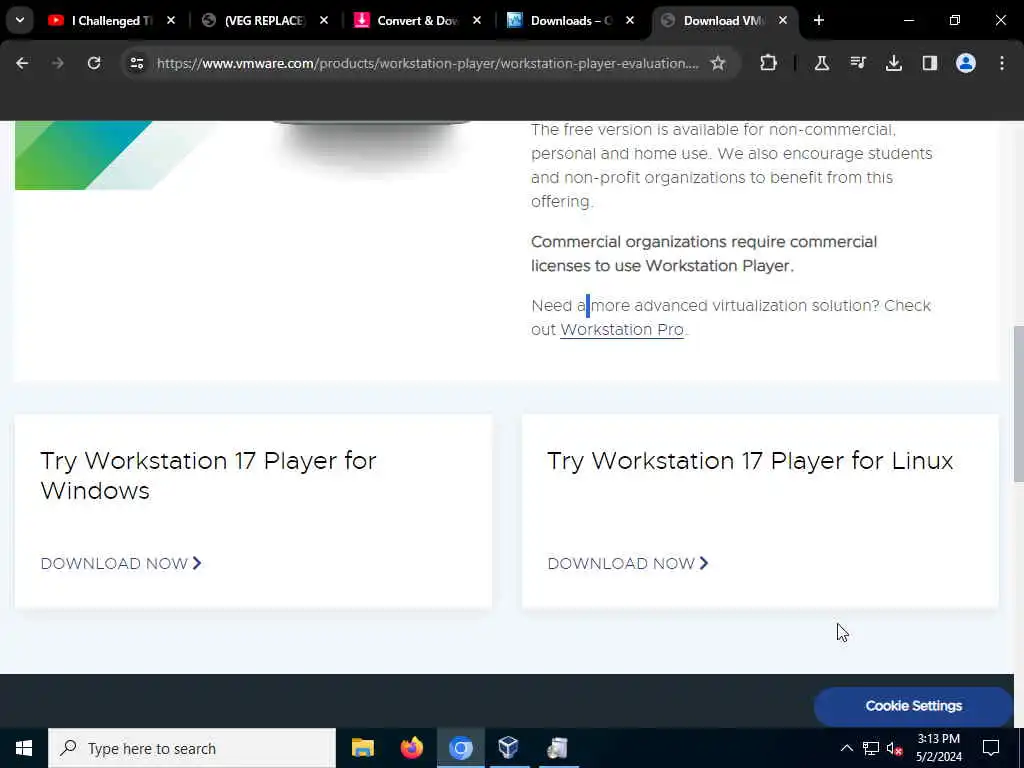This screenshot has width=1024, height=768.
Task: Show hidden system tray icons
Action: (846, 748)
